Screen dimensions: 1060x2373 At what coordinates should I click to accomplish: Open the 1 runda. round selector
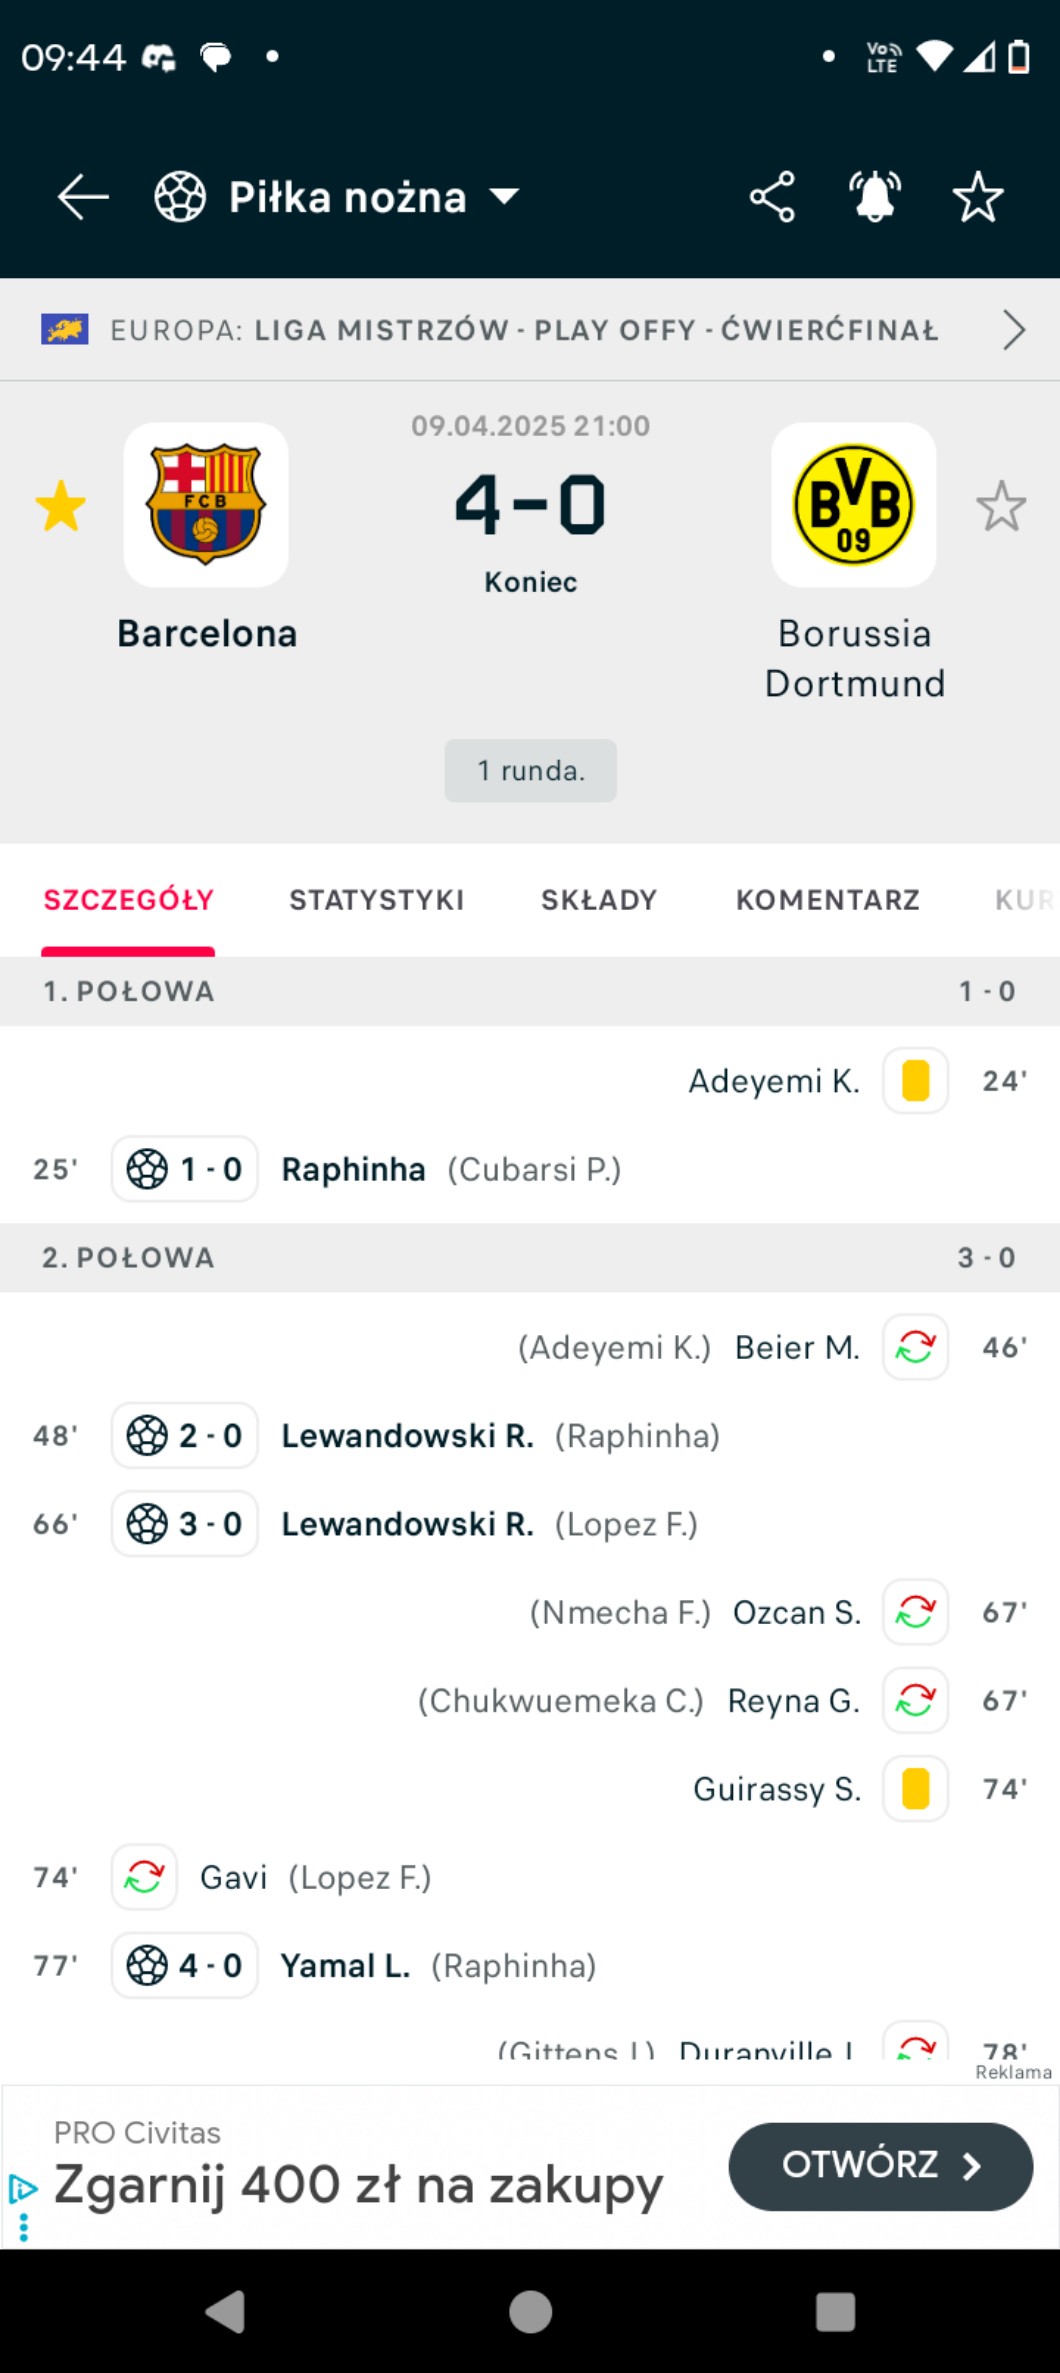530,770
